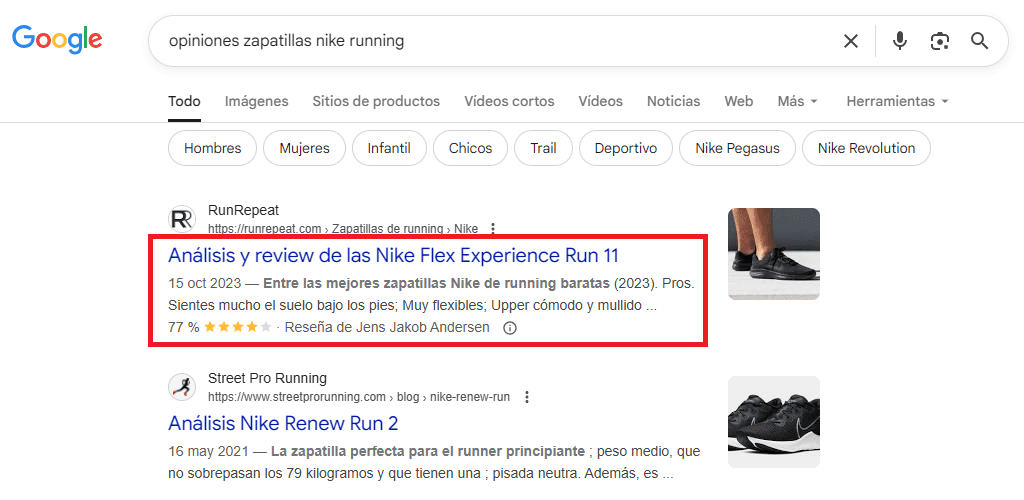Click the Google logo
1024x500 pixels.
57,40
